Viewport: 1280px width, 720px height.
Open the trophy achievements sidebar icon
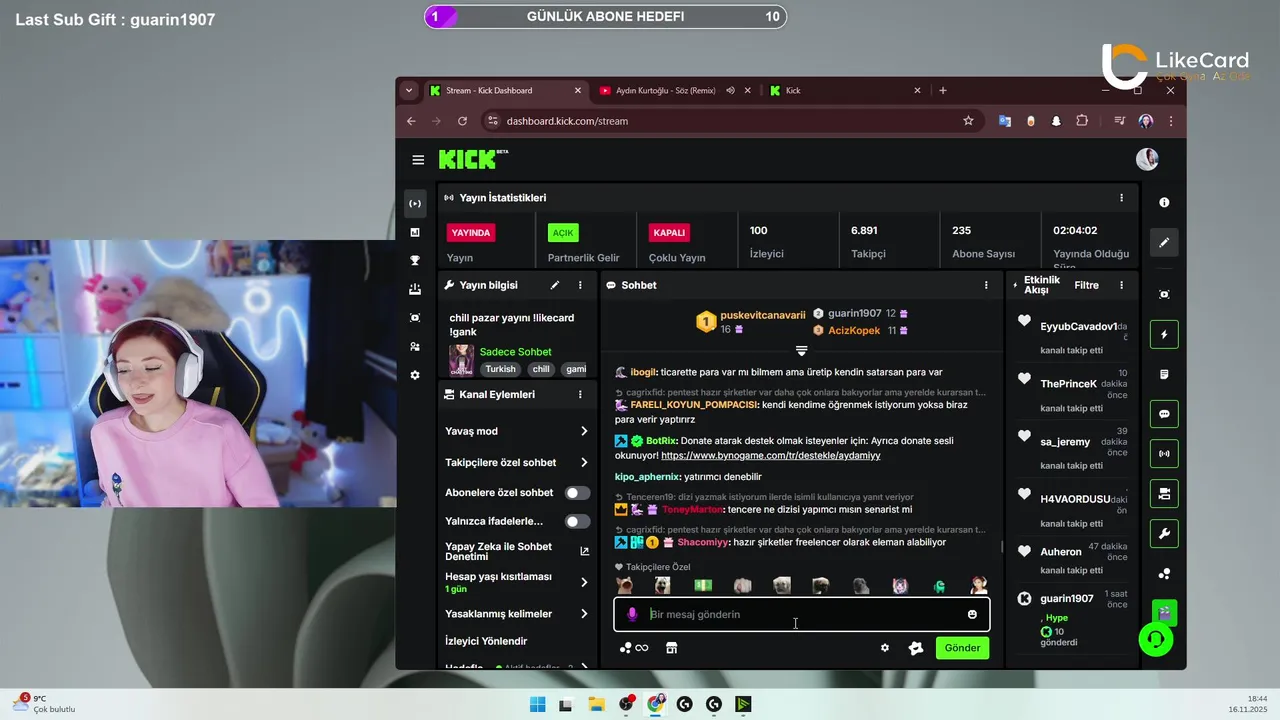415,261
